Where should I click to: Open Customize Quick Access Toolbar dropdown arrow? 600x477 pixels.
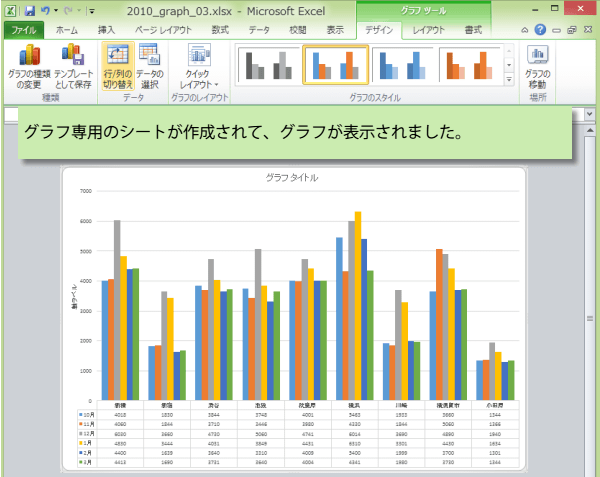(x=92, y=11)
